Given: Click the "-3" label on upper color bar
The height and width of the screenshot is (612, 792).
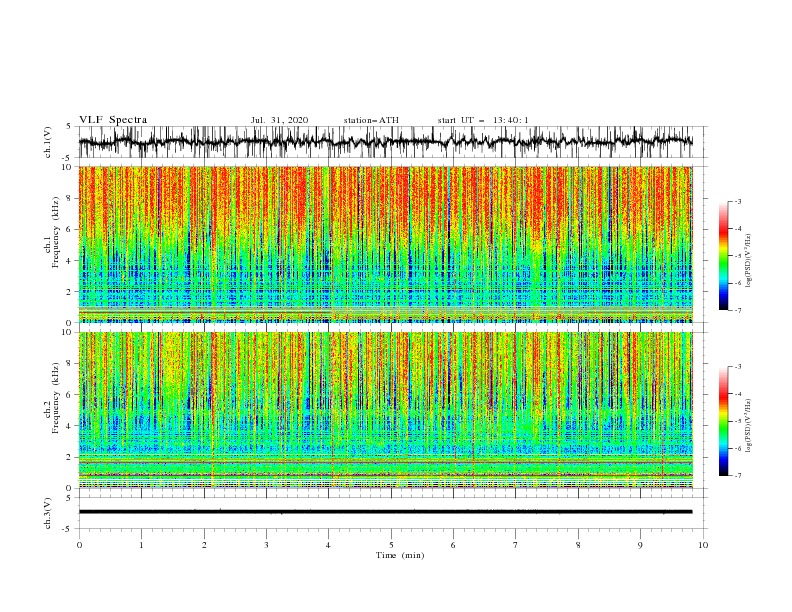Looking at the screenshot, I should click(738, 201).
